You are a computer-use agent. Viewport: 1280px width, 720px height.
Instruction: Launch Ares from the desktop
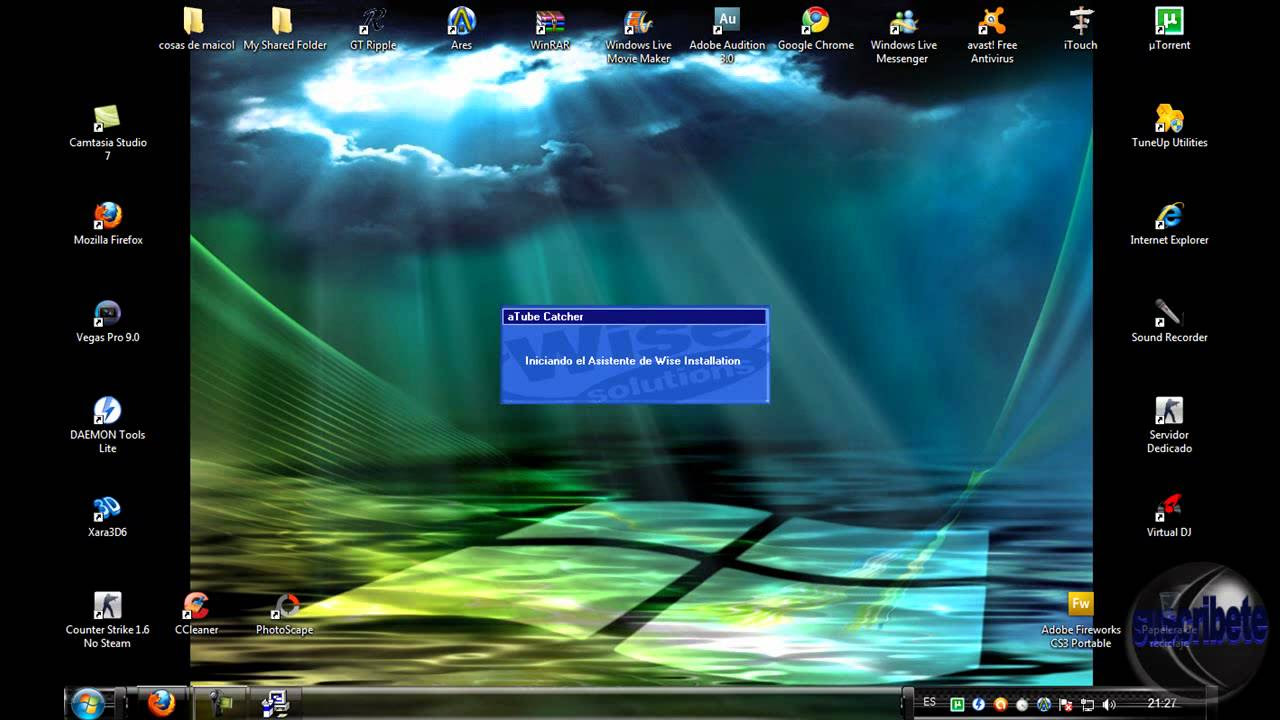coord(461,29)
